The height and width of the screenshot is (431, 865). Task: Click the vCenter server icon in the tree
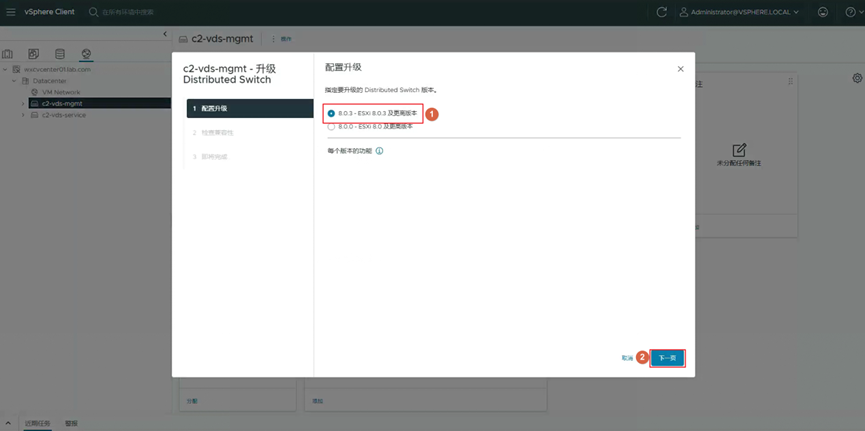17,70
